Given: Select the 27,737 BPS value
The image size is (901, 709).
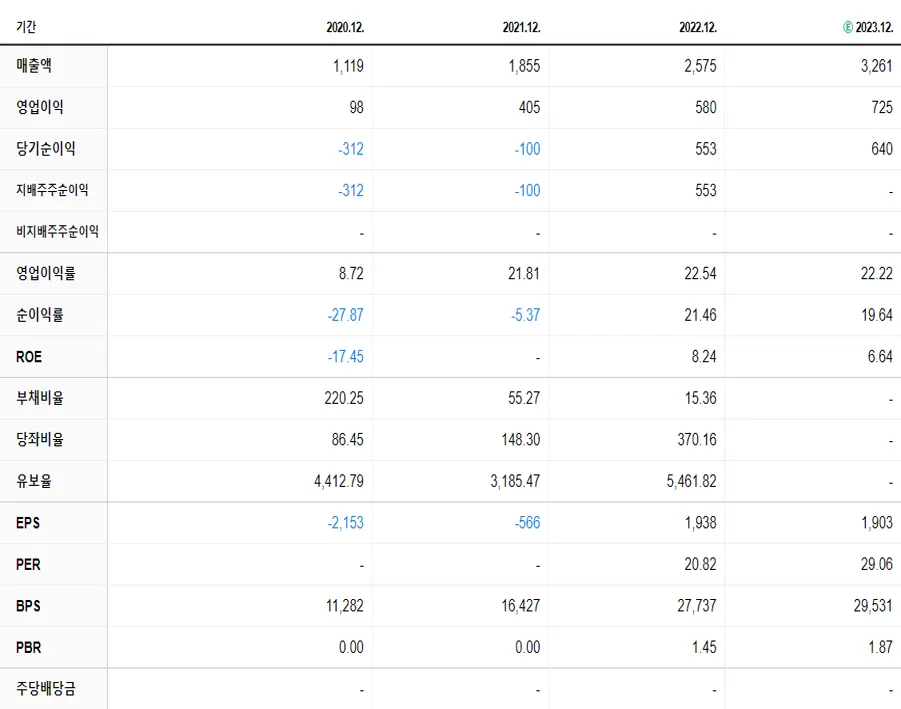Looking at the screenshot, I should [697, 606].
